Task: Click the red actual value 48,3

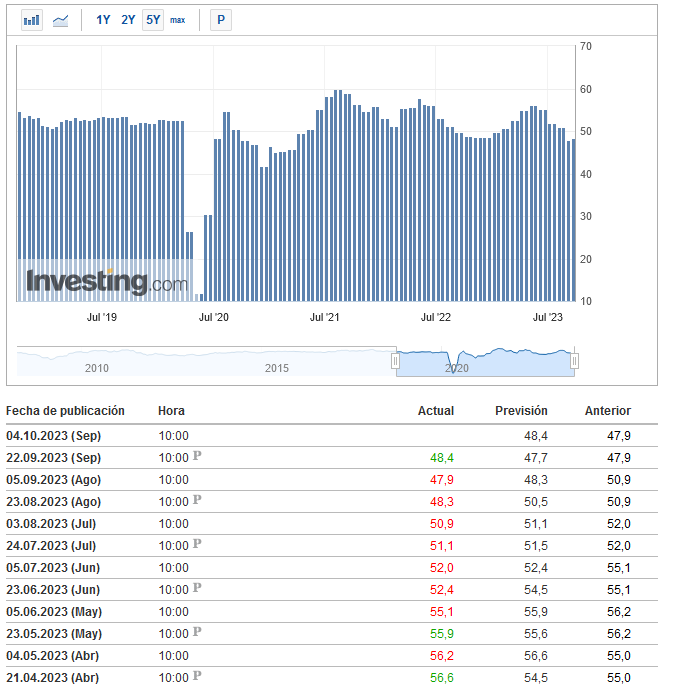Action: point(442,502)
